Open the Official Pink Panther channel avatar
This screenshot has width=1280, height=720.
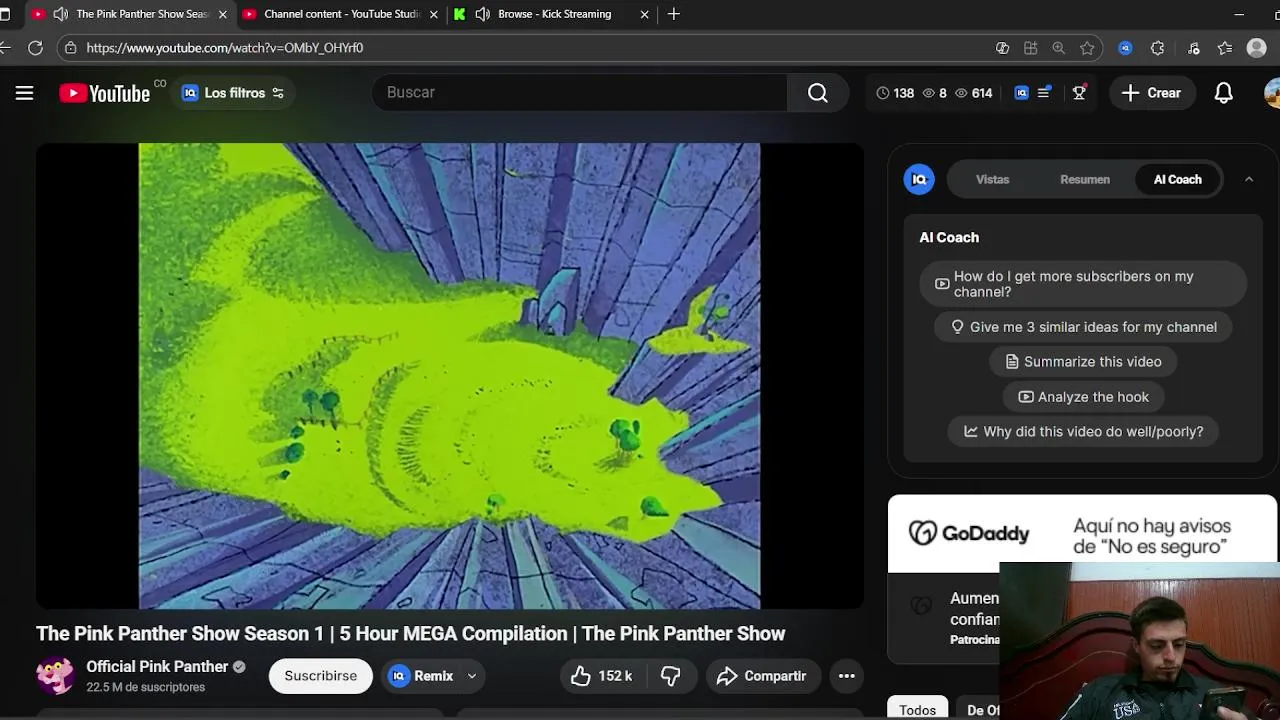(x=55, y=676)
